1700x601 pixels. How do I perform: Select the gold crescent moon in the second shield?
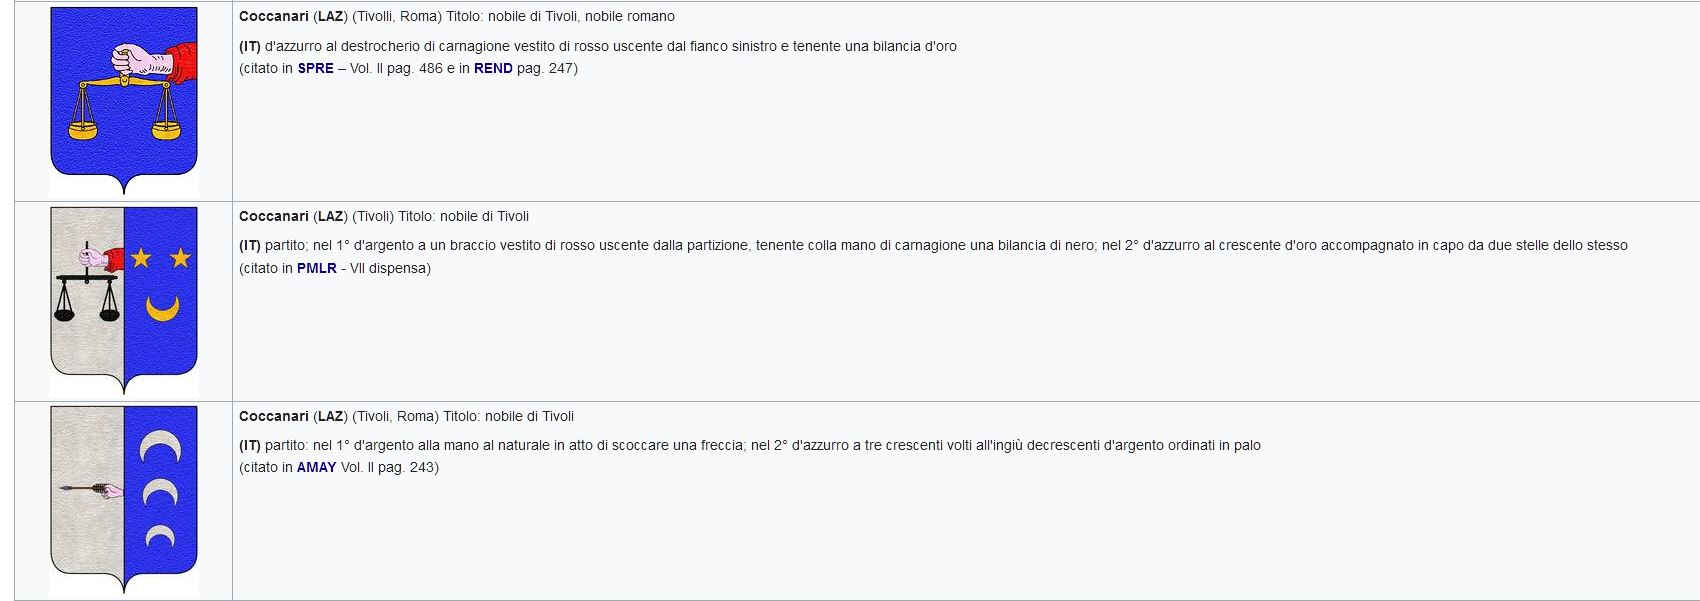(162, 308)
